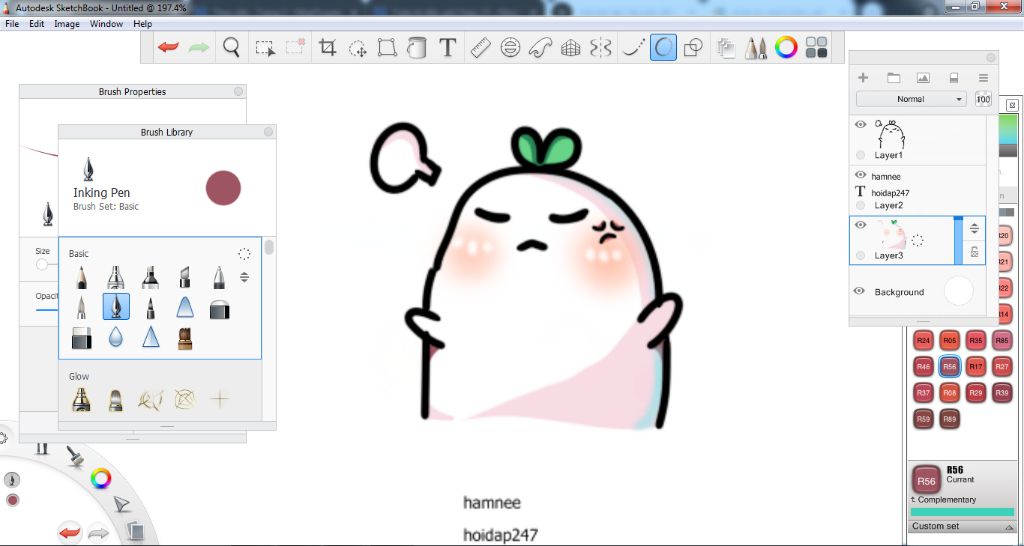Pick the water drop Smear brush
The width and height of the screenshot is (1024, 546).
click(116, 337)
